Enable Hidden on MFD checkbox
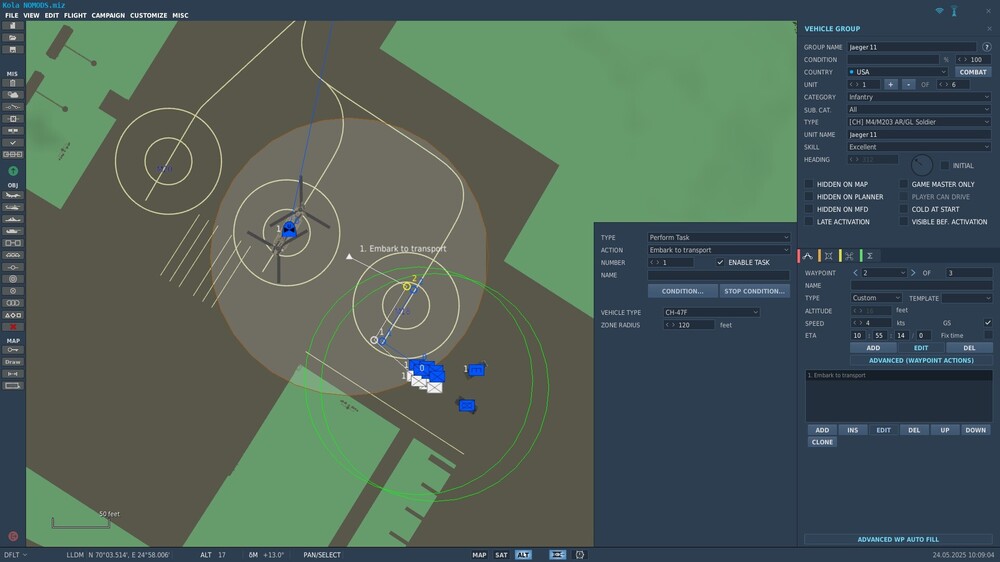Image resolution: width=1000 pixels, height=562 pixels. [x=809, y=209]
